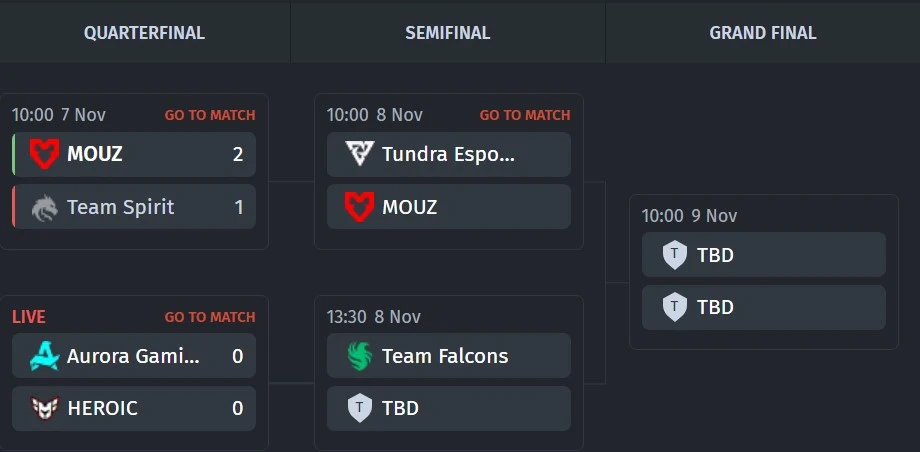The width and height of the screenshot is (920, 452).
Task: Click the MOUZ logo in the quarterfinal
Action: (44, 155)
